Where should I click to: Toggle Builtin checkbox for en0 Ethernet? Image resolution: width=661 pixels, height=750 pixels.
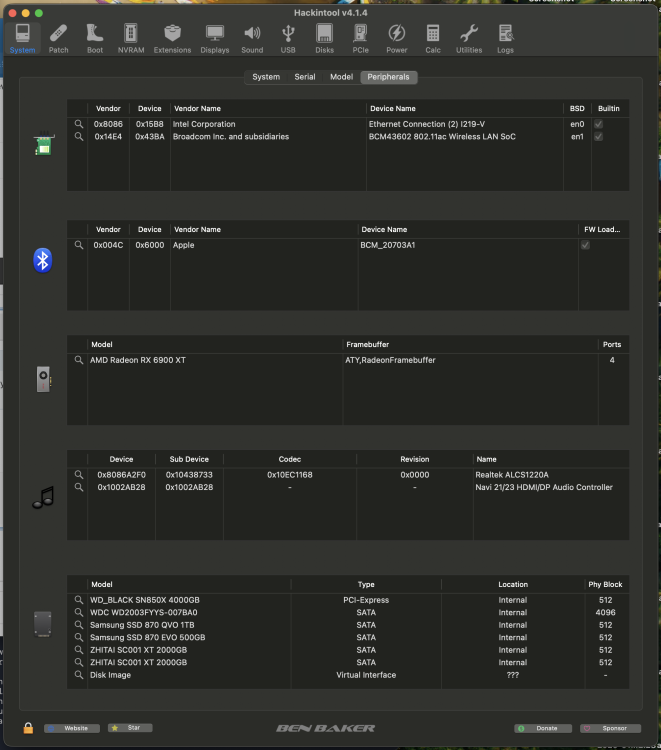pyautogui.click(x=598, y=124)
